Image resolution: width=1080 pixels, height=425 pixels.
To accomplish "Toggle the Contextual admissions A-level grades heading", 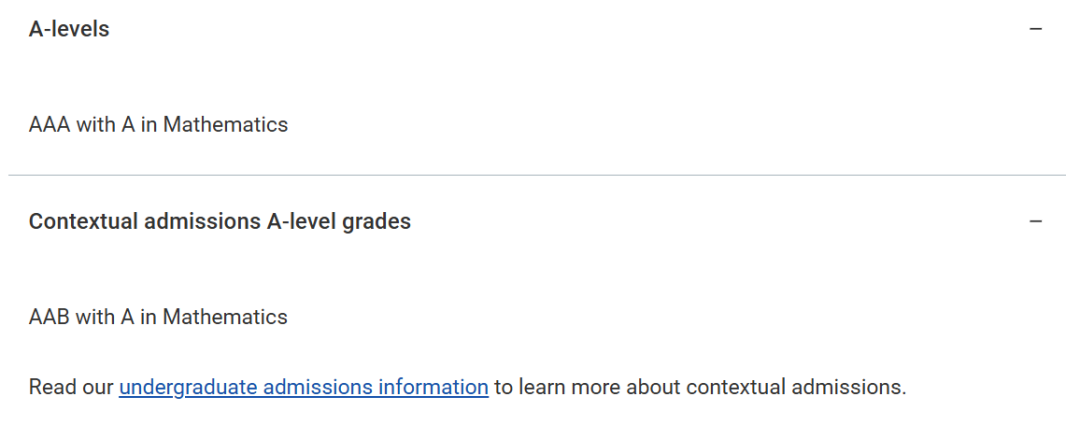I will tap(220, 221).
